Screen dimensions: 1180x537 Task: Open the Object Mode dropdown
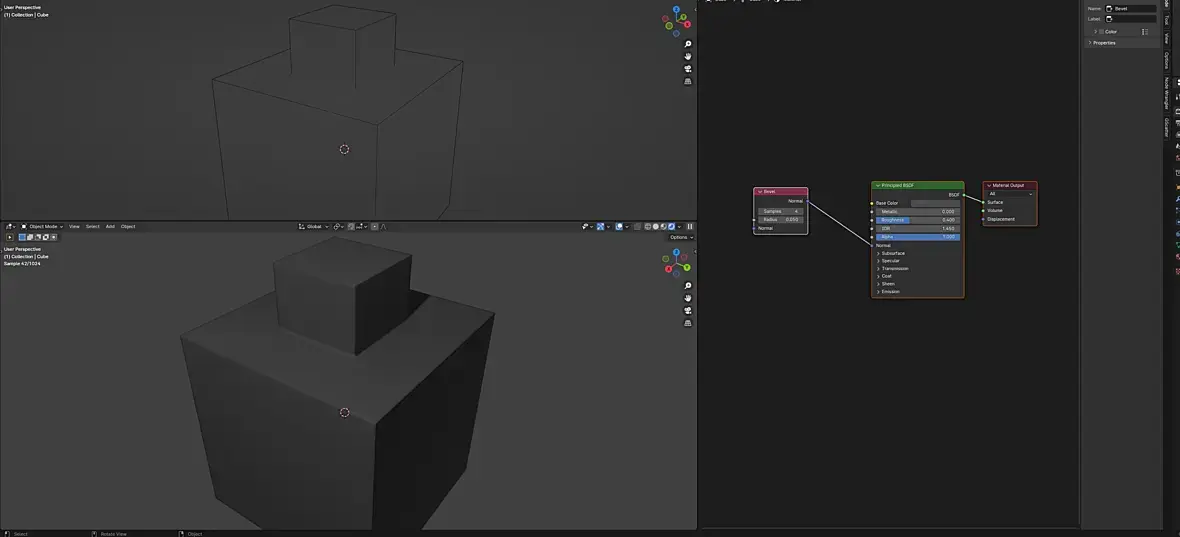(42, 226)
